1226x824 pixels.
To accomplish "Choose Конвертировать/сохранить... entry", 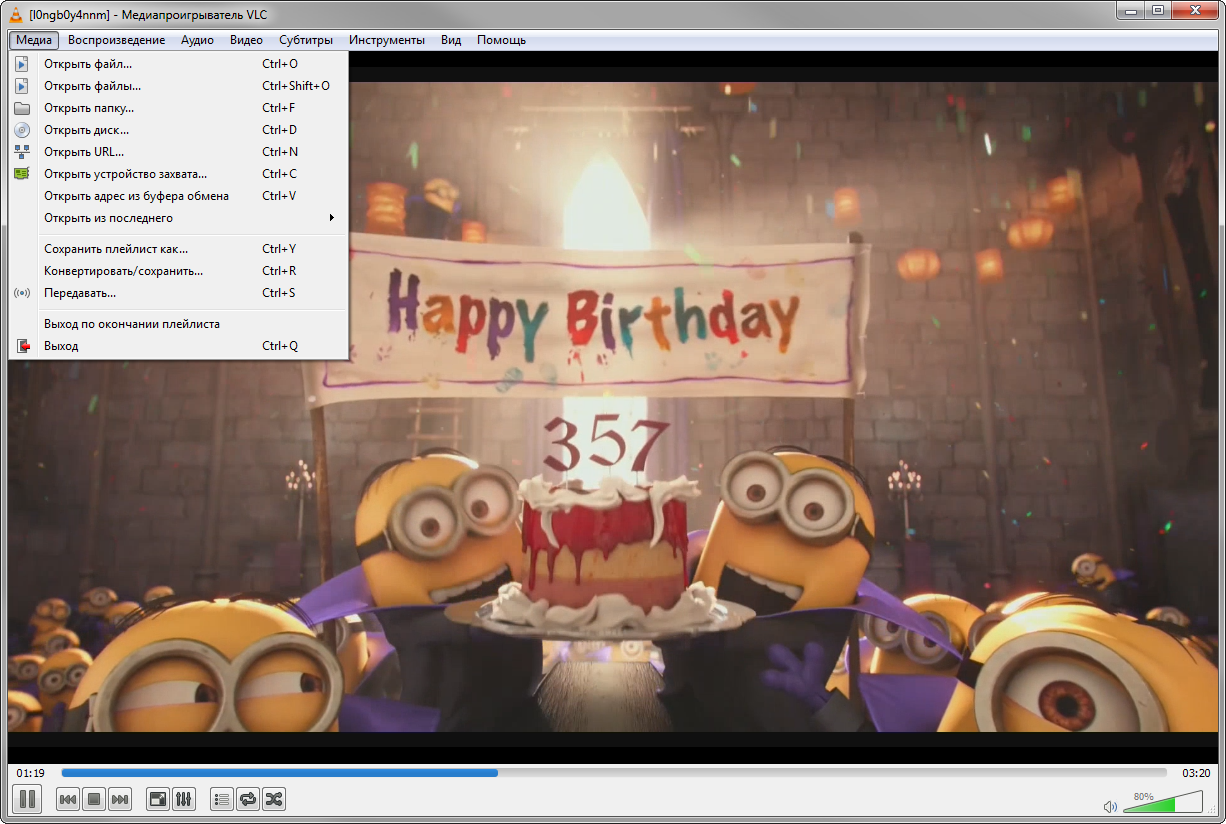I will pyautogui.click(x=178, y=271).
